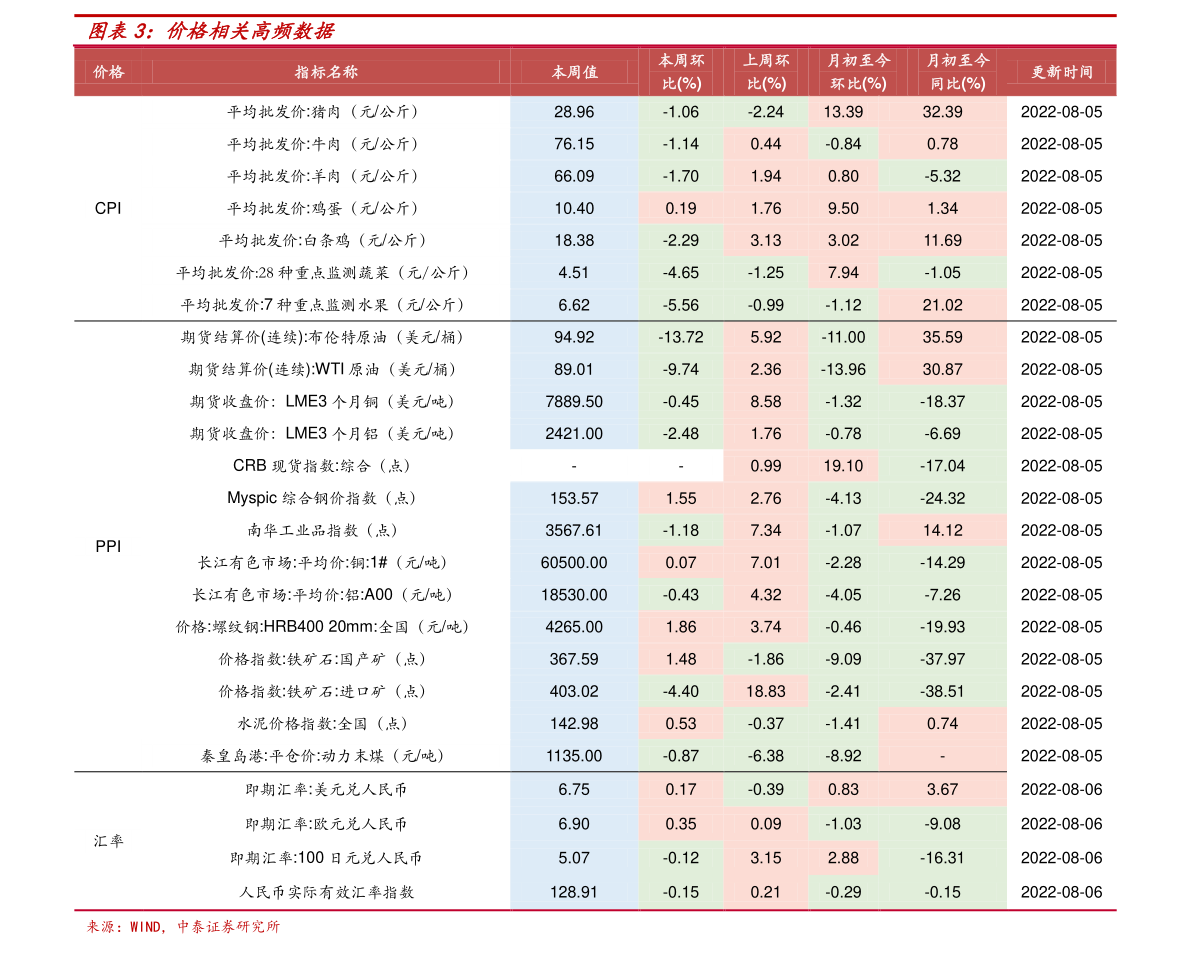Click the -38.51 year-on-year cell
Viewport: 1191px width, 954px height.
pyautogui.click(x=943, y=691)
